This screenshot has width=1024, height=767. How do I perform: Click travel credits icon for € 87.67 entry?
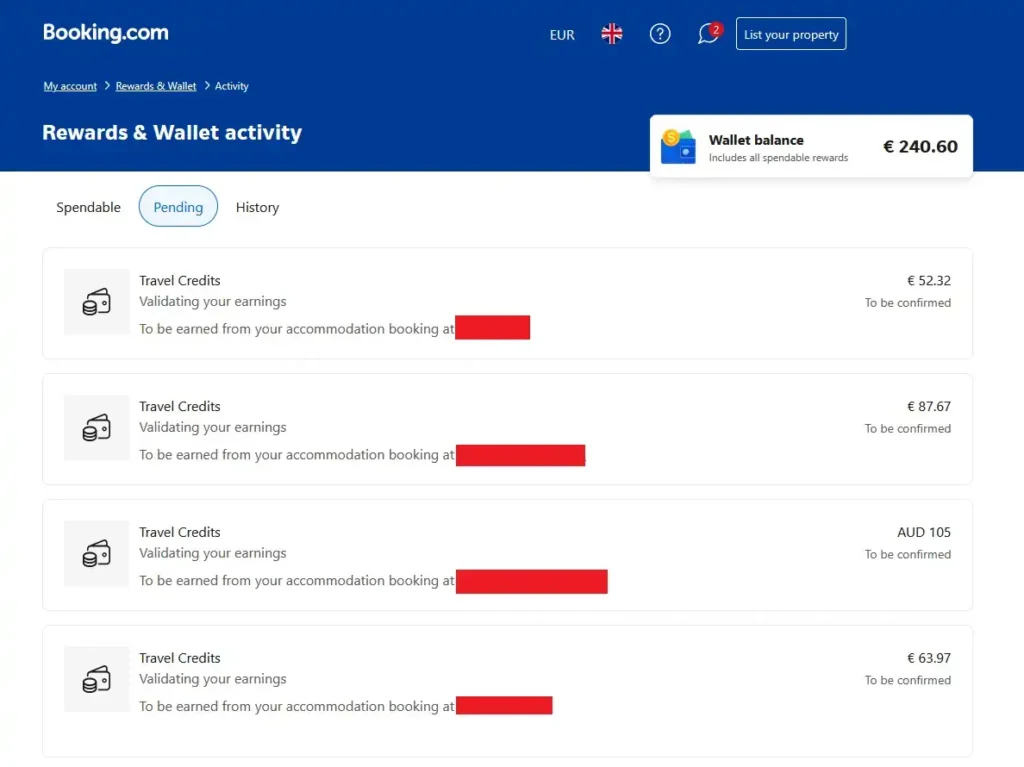pyautogui.click(x=97, y=428)
